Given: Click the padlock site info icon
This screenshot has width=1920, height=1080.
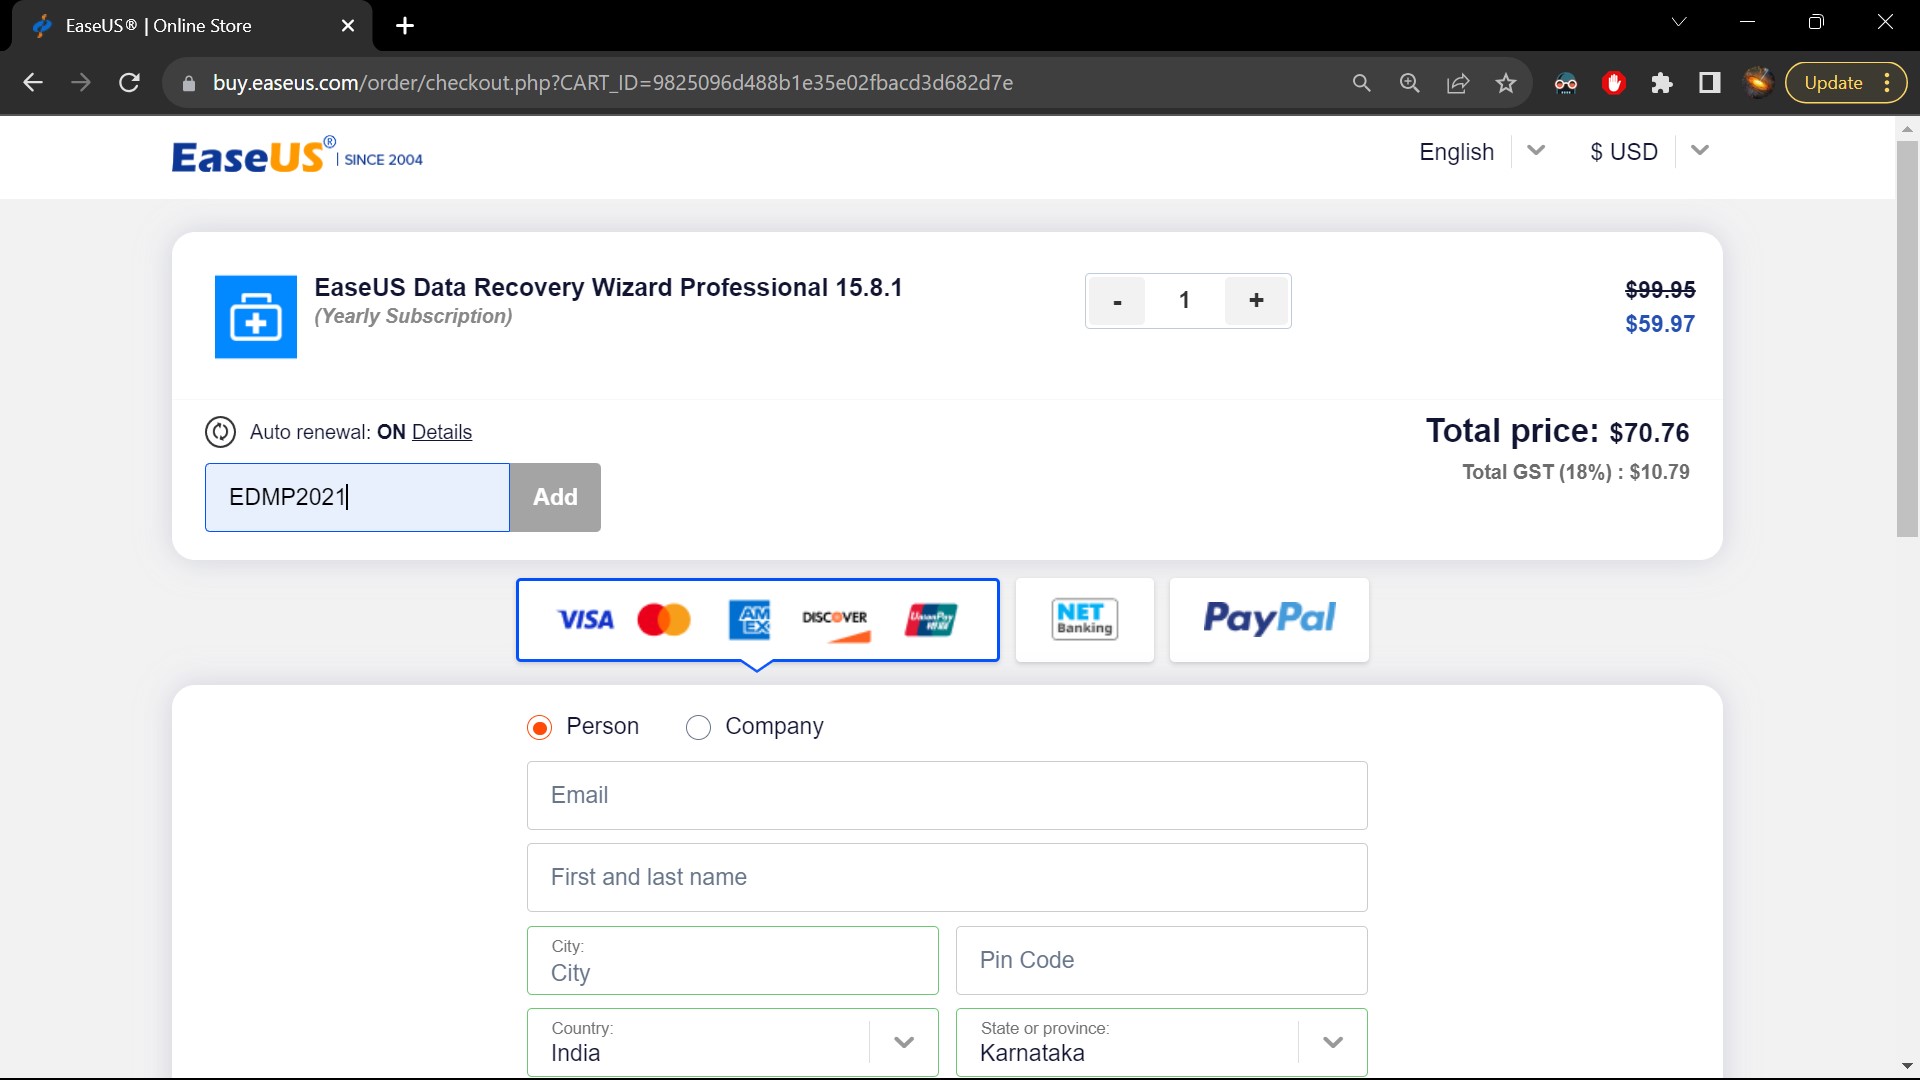Looking at the screenshot, I should point(188,84).
